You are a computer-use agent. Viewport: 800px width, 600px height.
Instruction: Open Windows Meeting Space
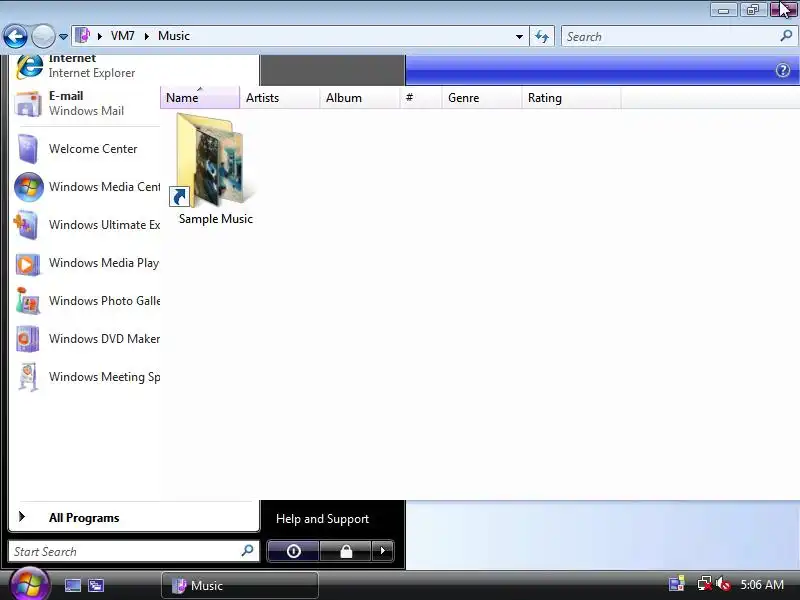(86, 377)
